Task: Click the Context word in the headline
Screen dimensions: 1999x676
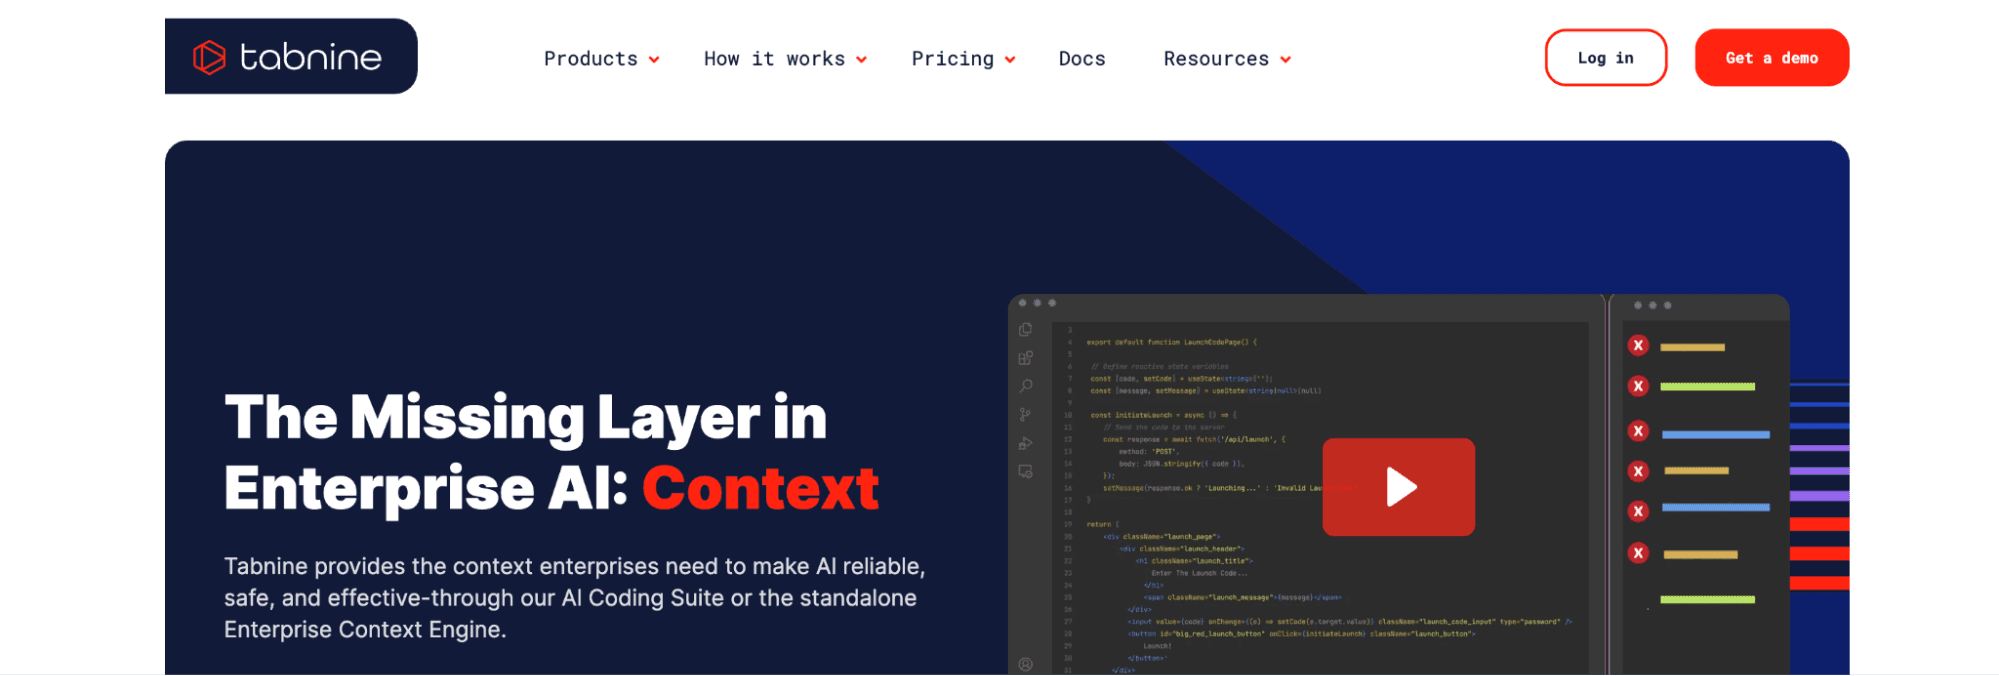Action: pos(760,488)
